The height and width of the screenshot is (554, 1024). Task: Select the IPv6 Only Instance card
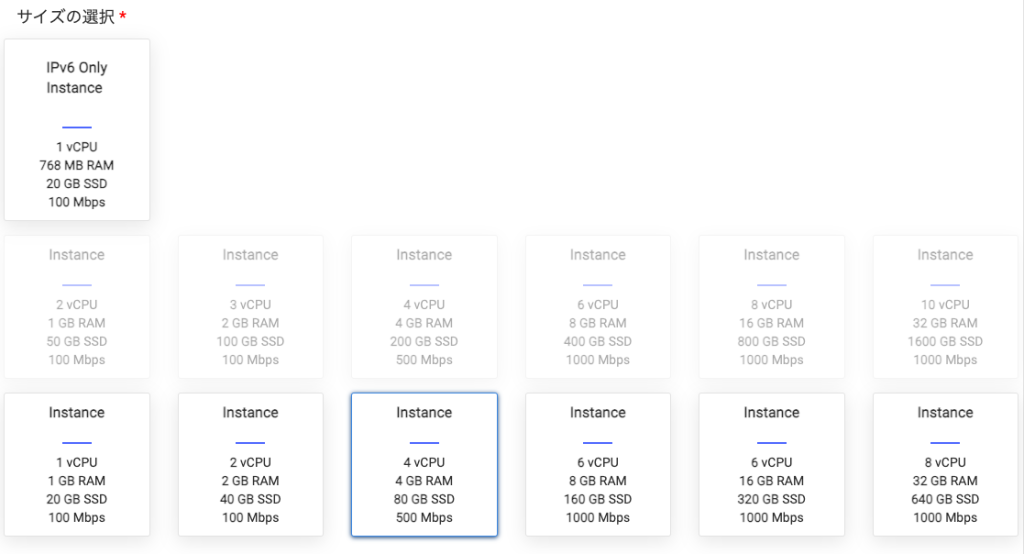pyautogui.click(x=77, y=130)
